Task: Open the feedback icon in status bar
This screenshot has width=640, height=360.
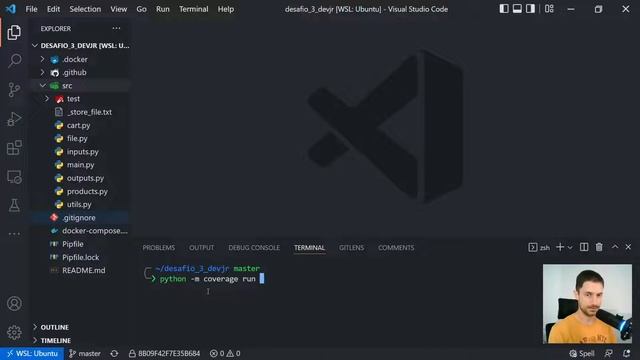Action: pyautogui.click(x=609, y=353)
